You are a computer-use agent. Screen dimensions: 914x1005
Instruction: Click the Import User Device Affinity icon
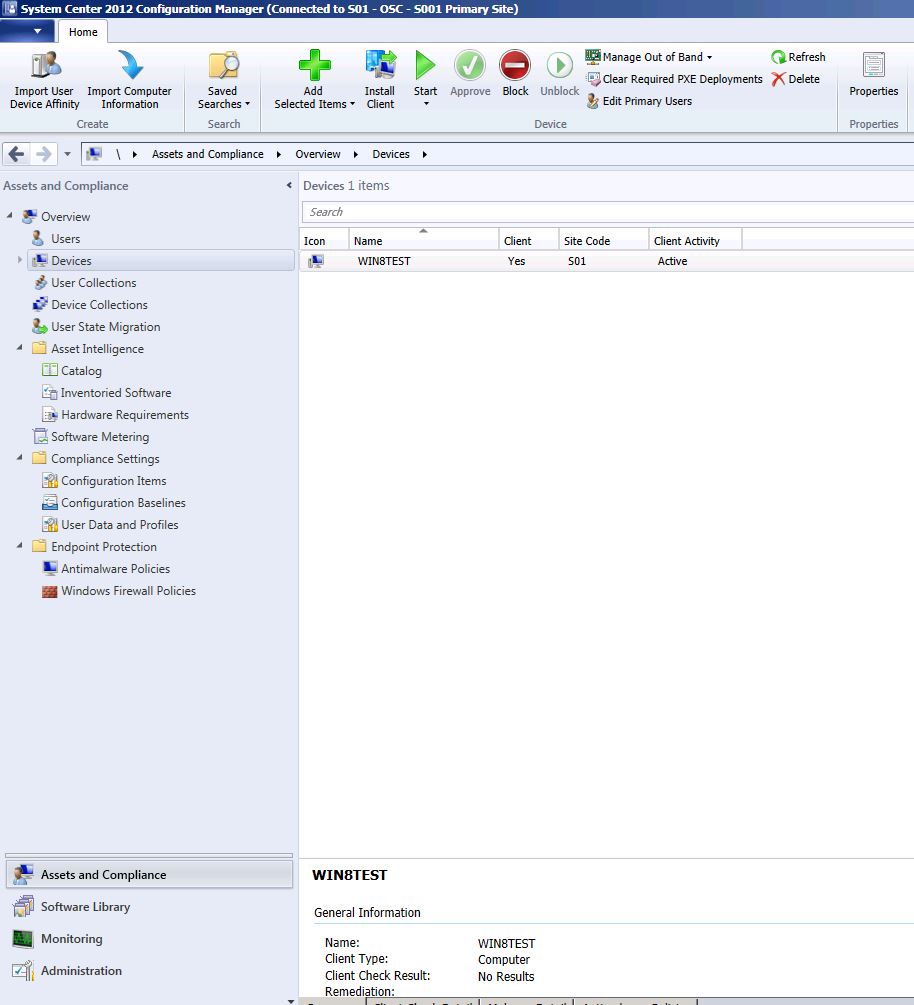(45, 66)
